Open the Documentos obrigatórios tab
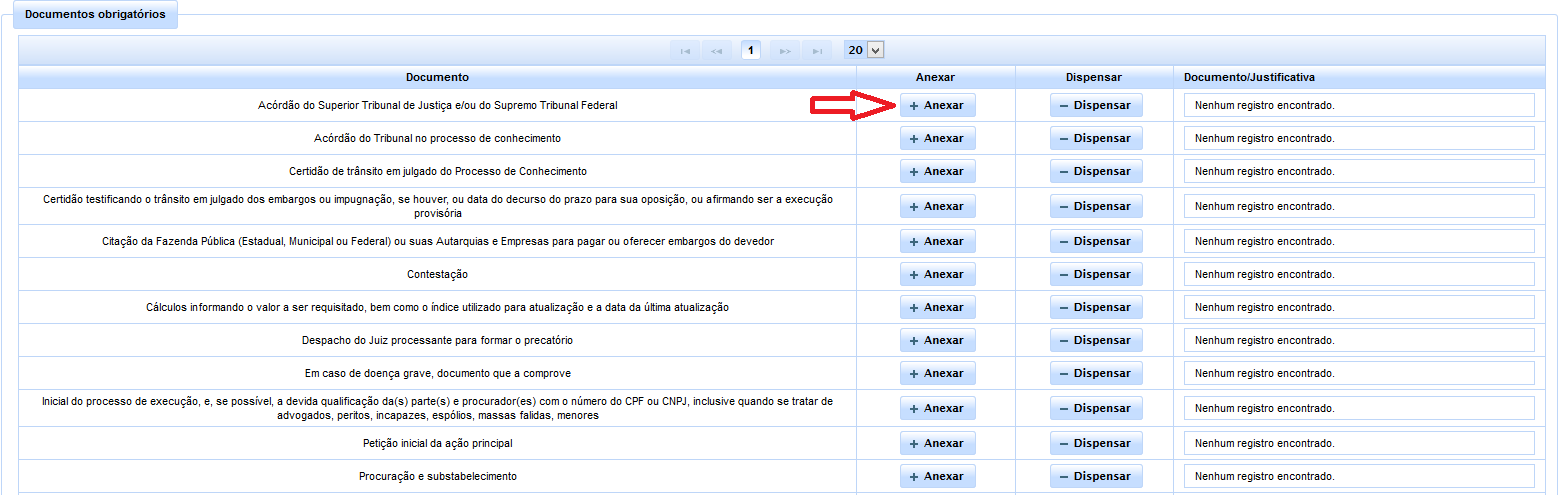This screenshot has width=1560, height=495. (x=95, y=15)
